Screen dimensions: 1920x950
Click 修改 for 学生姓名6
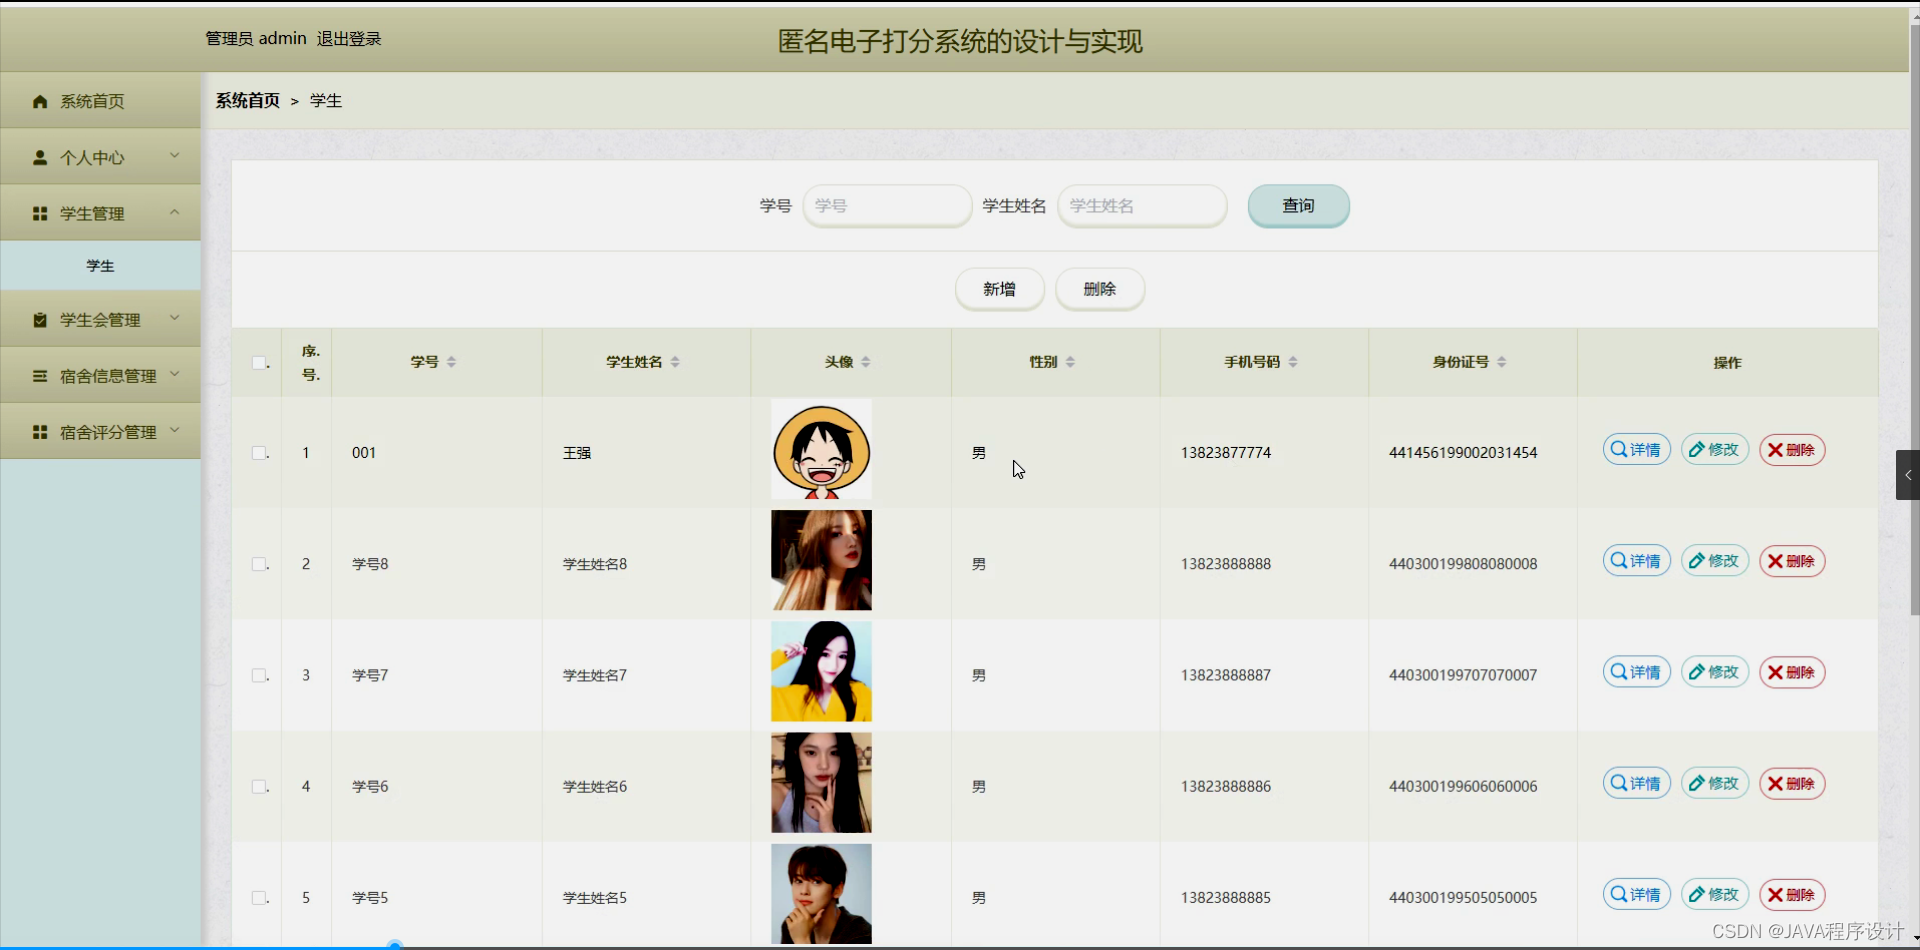click(x=1714, y=783)
